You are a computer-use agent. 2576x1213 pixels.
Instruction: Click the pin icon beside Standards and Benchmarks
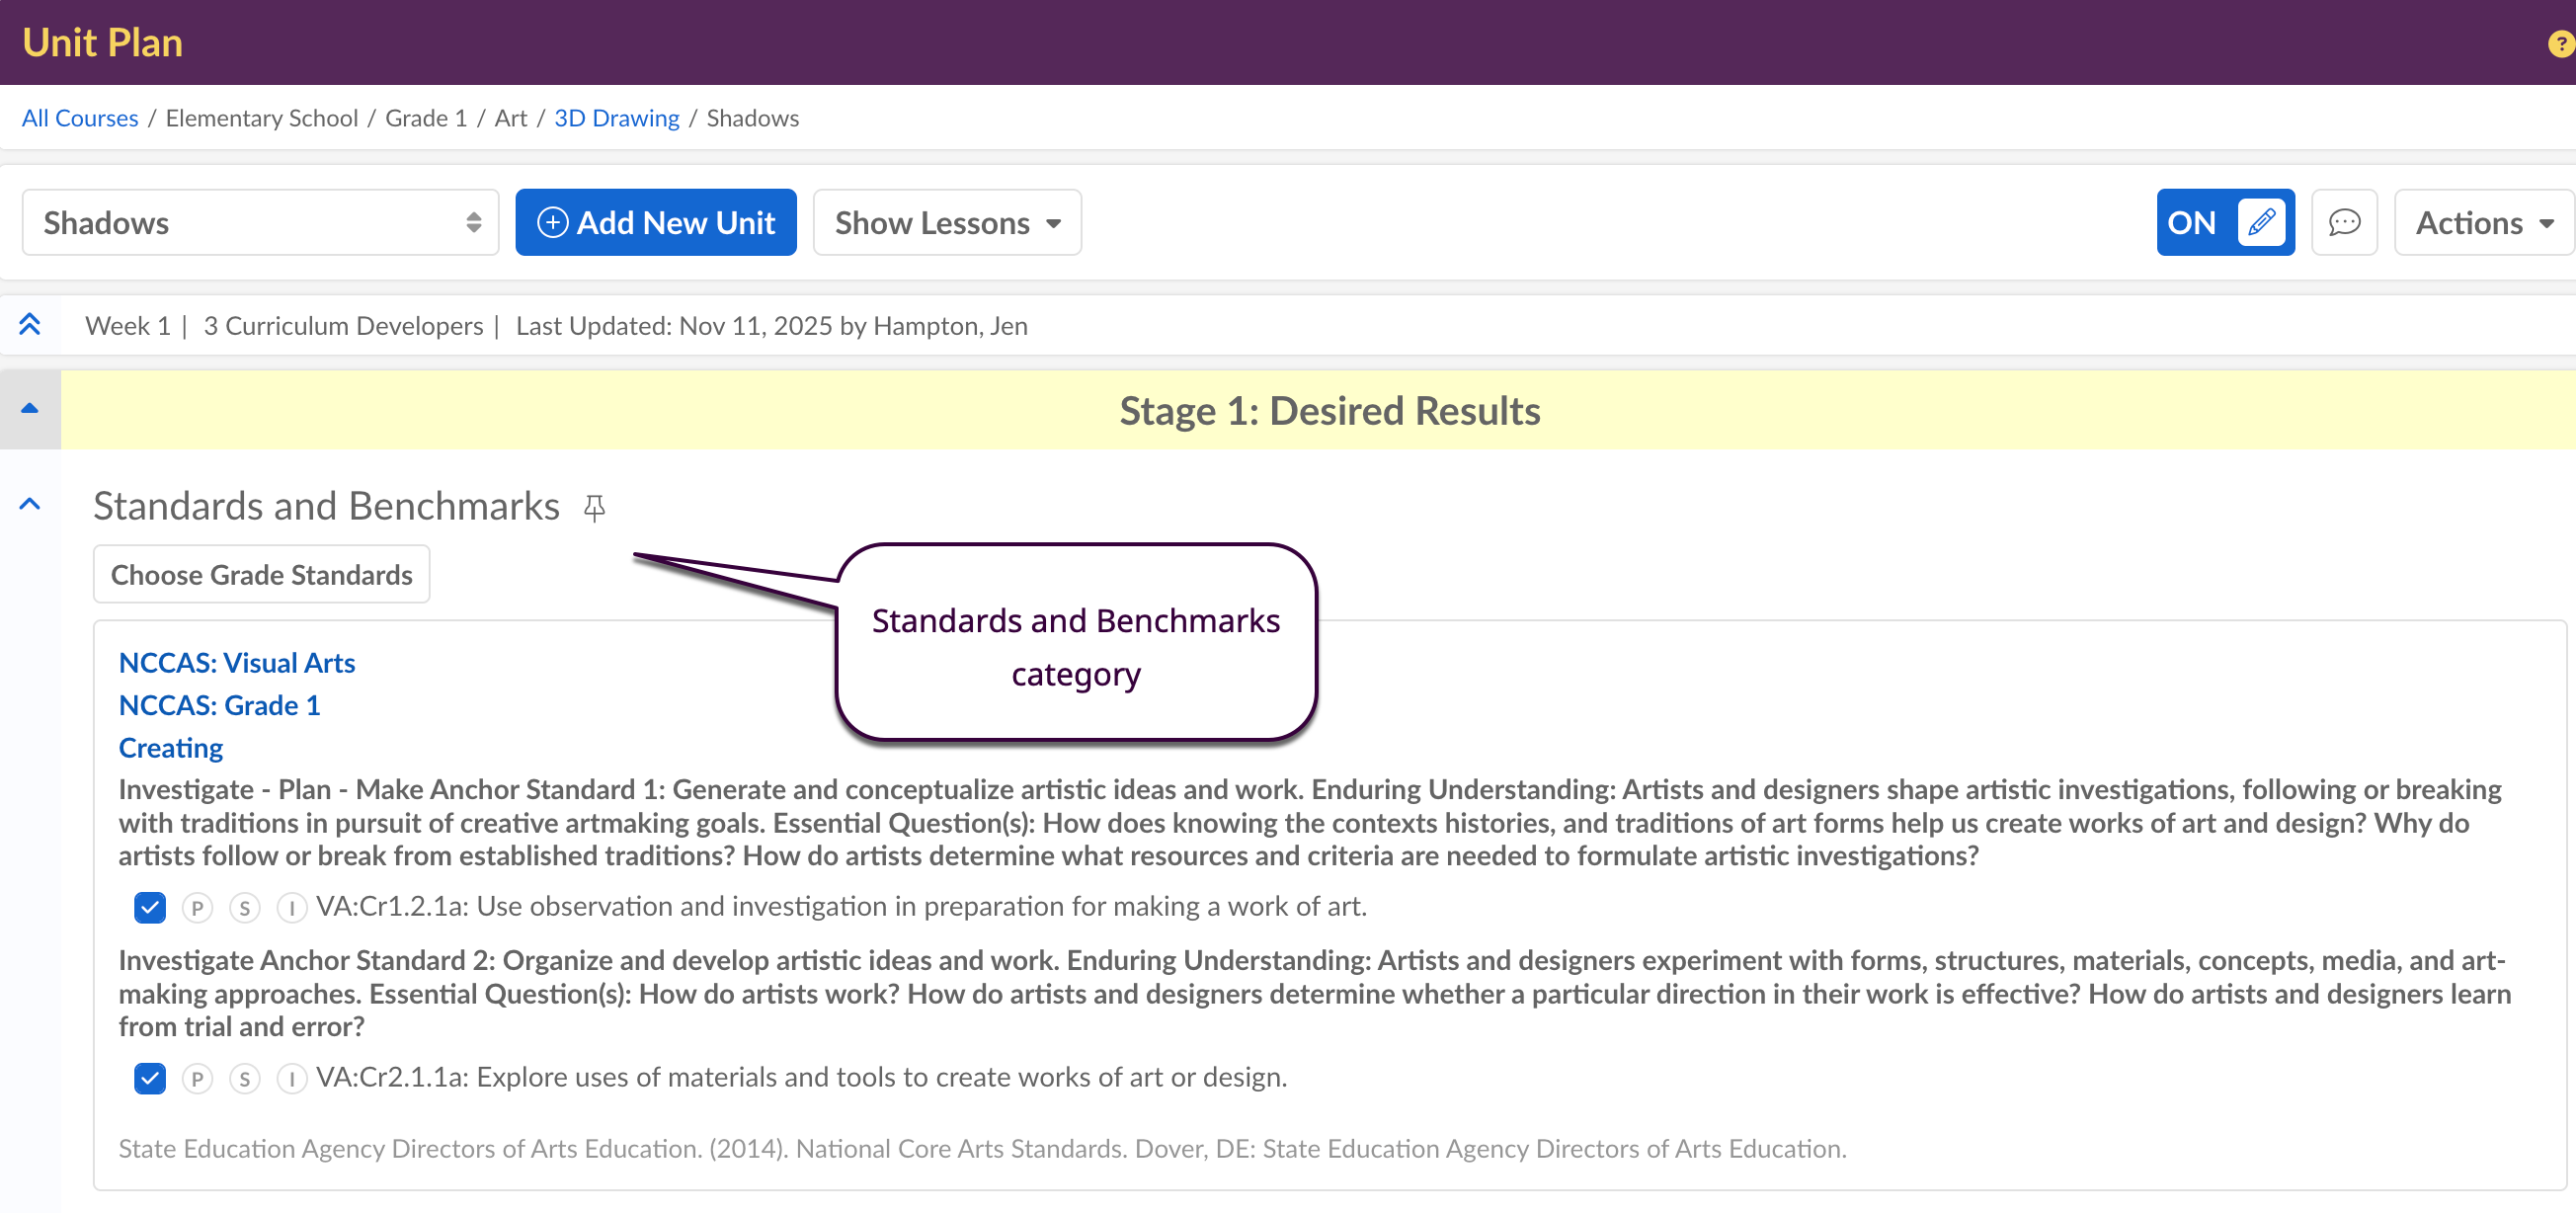click(x=594, y=508)
